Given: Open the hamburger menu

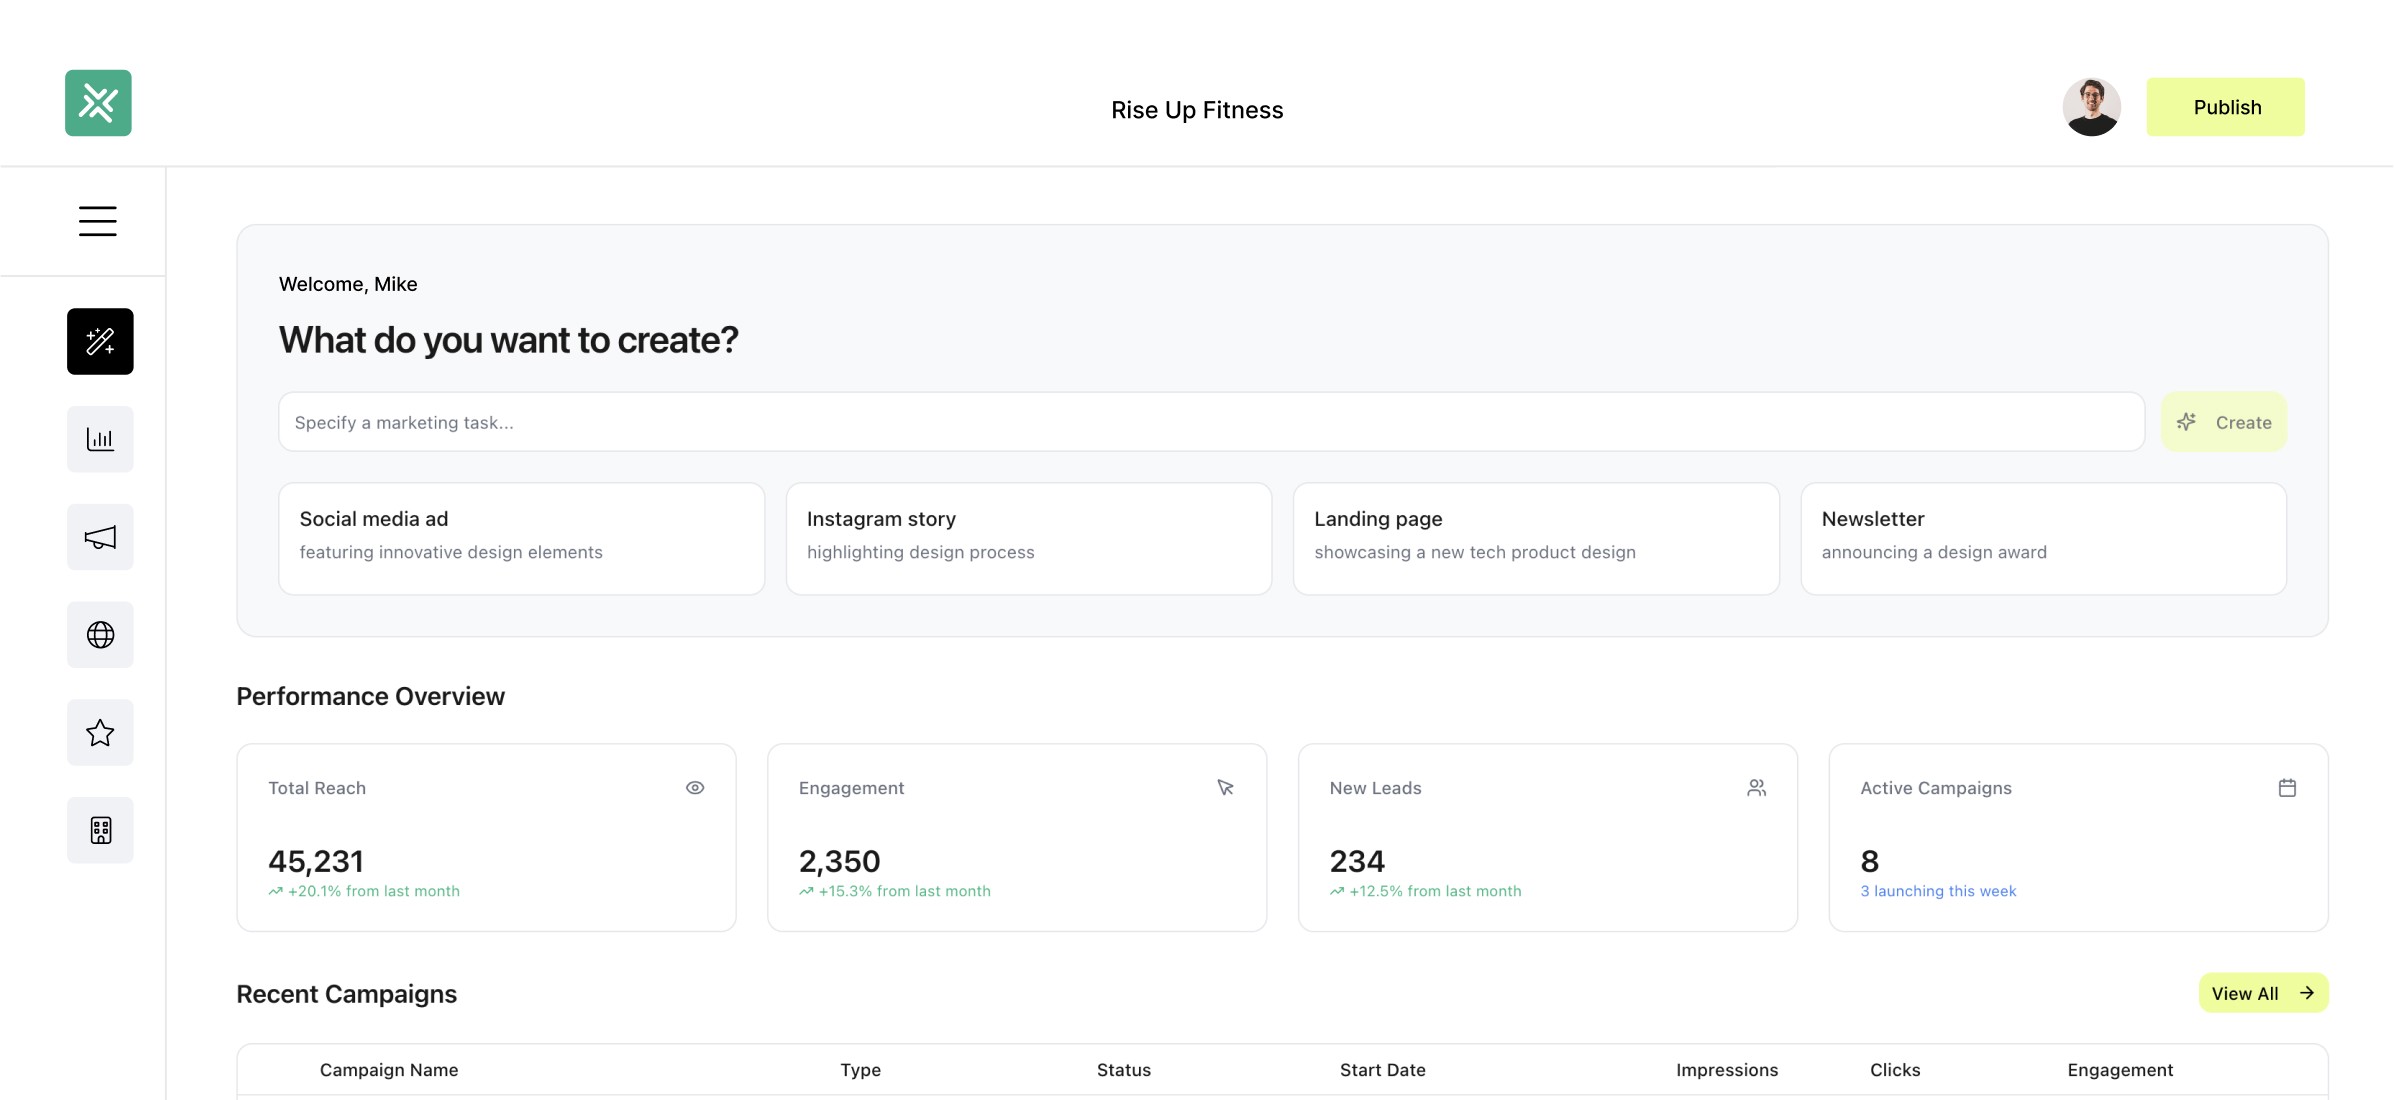Looking at the screenshot, I should [98, 221].
